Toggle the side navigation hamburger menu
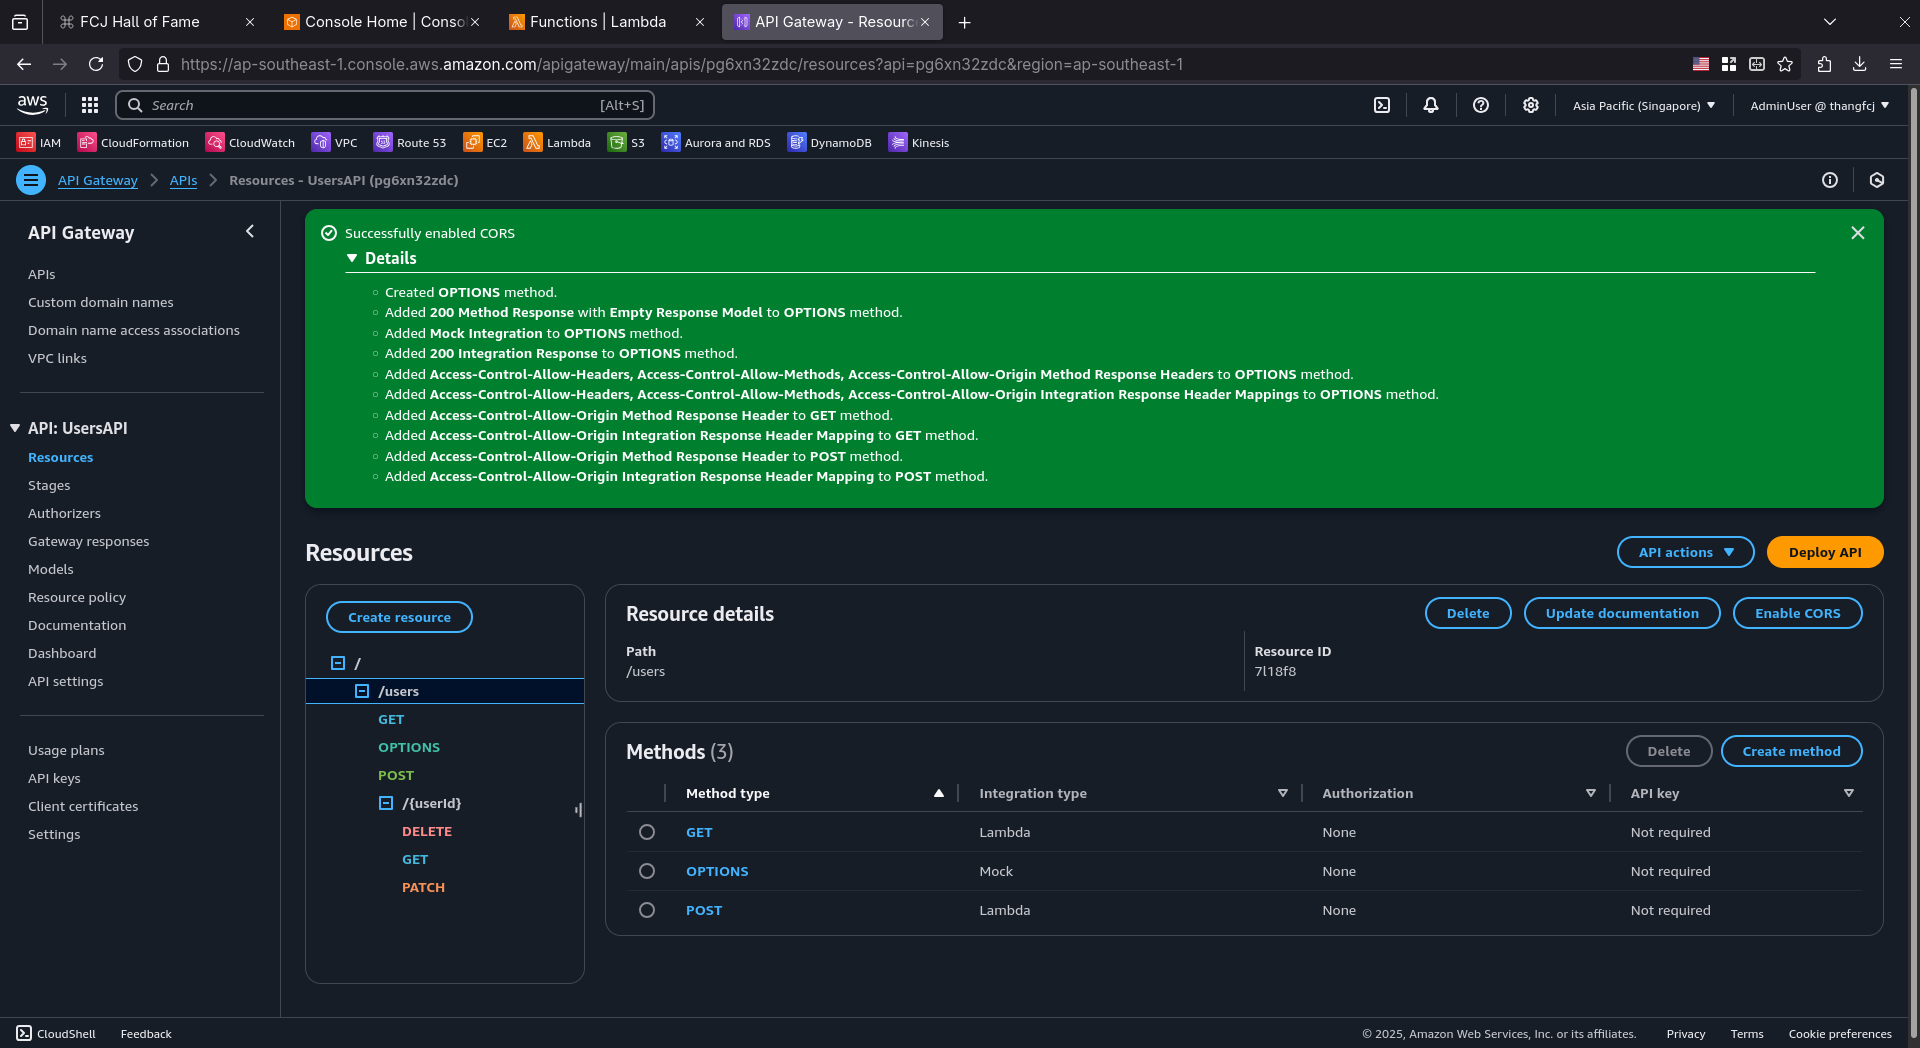The height and width of the screenshot is (1048, 1920). coord(31,180)
